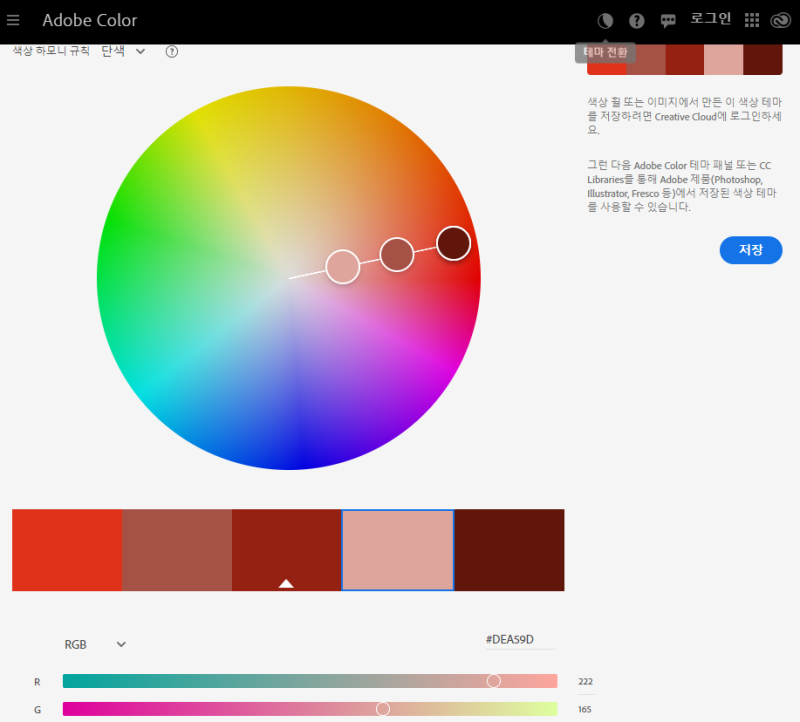Toggle the theme switch icon
The width and height of the screenshot is (800, 722).
point(605,21)
